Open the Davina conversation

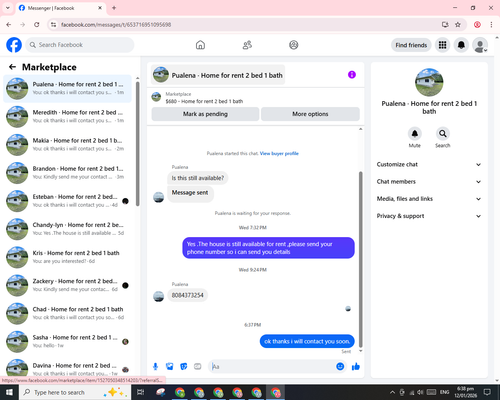(67, 368)
